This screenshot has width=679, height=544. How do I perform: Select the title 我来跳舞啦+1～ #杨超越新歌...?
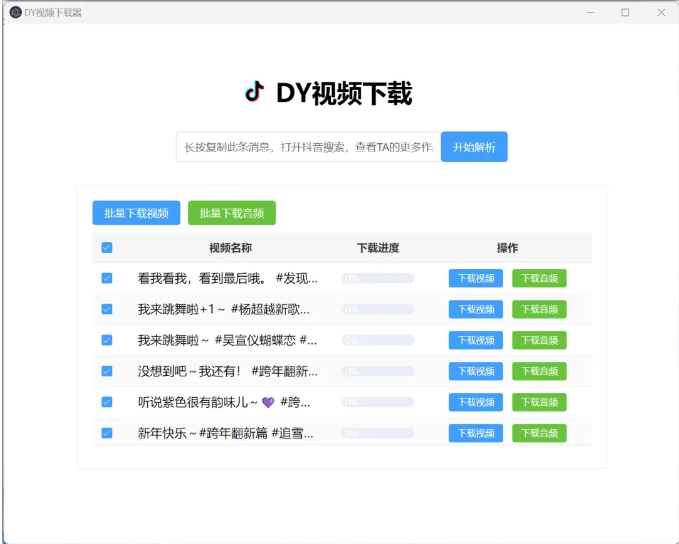(x=223, y=309)
